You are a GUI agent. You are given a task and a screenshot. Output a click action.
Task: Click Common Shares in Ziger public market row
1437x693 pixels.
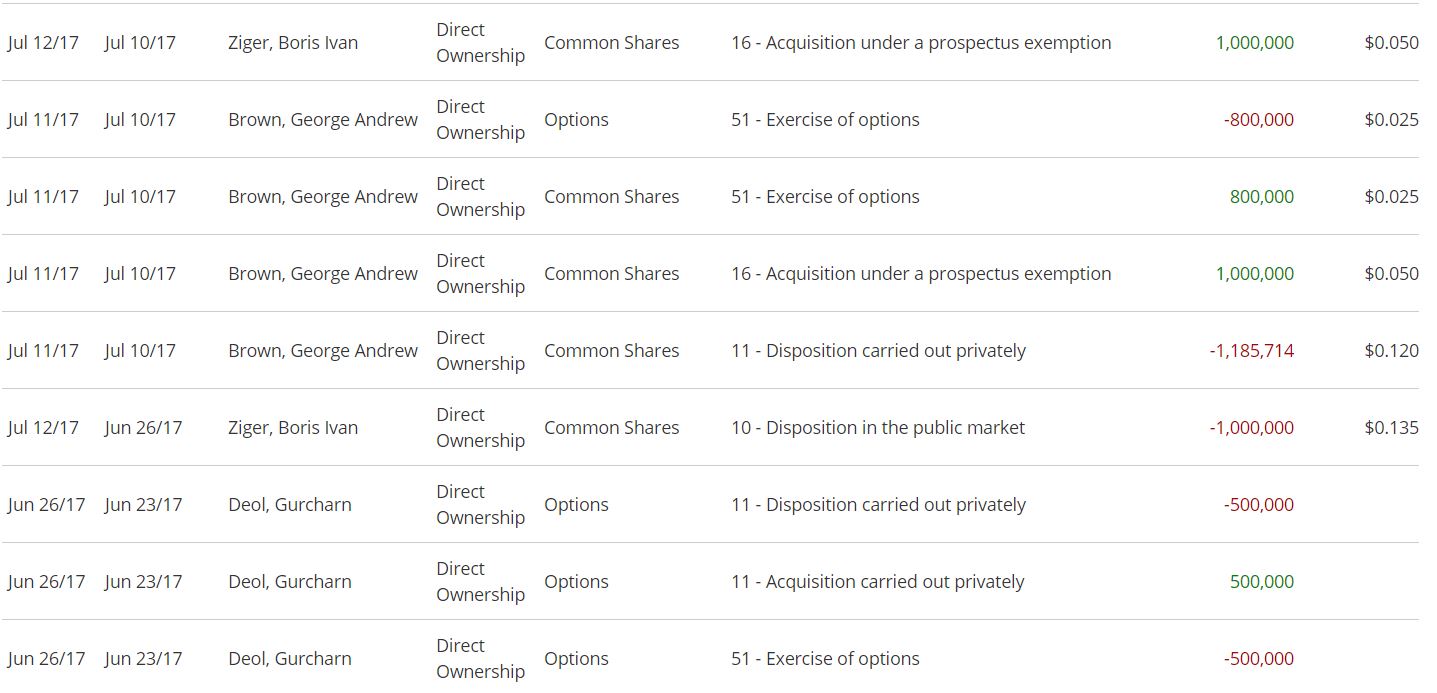[x=611, y=428]
